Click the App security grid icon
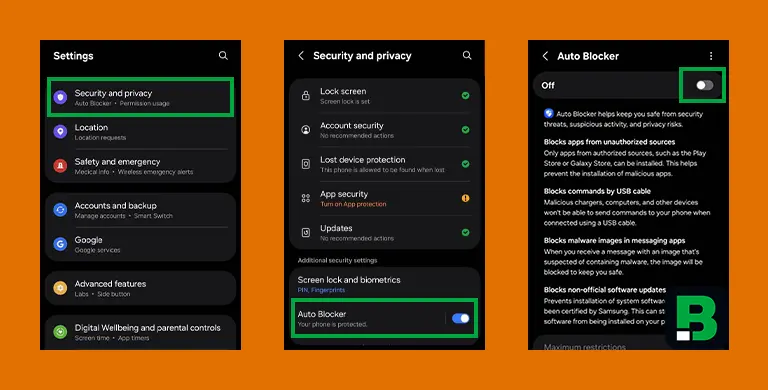The image size is (768, 390). [x=306, y=198]
